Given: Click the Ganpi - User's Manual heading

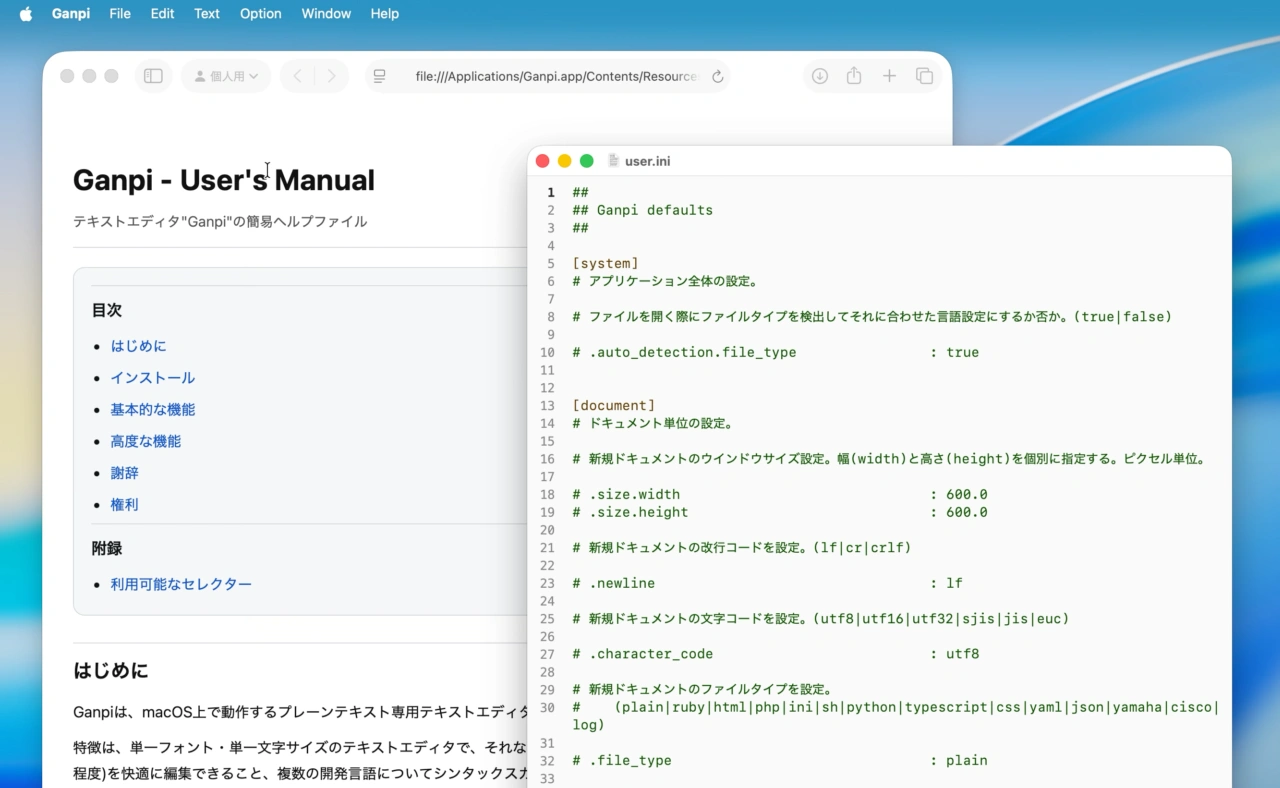Looking at the screenshot, I should (x=224, y=180).
